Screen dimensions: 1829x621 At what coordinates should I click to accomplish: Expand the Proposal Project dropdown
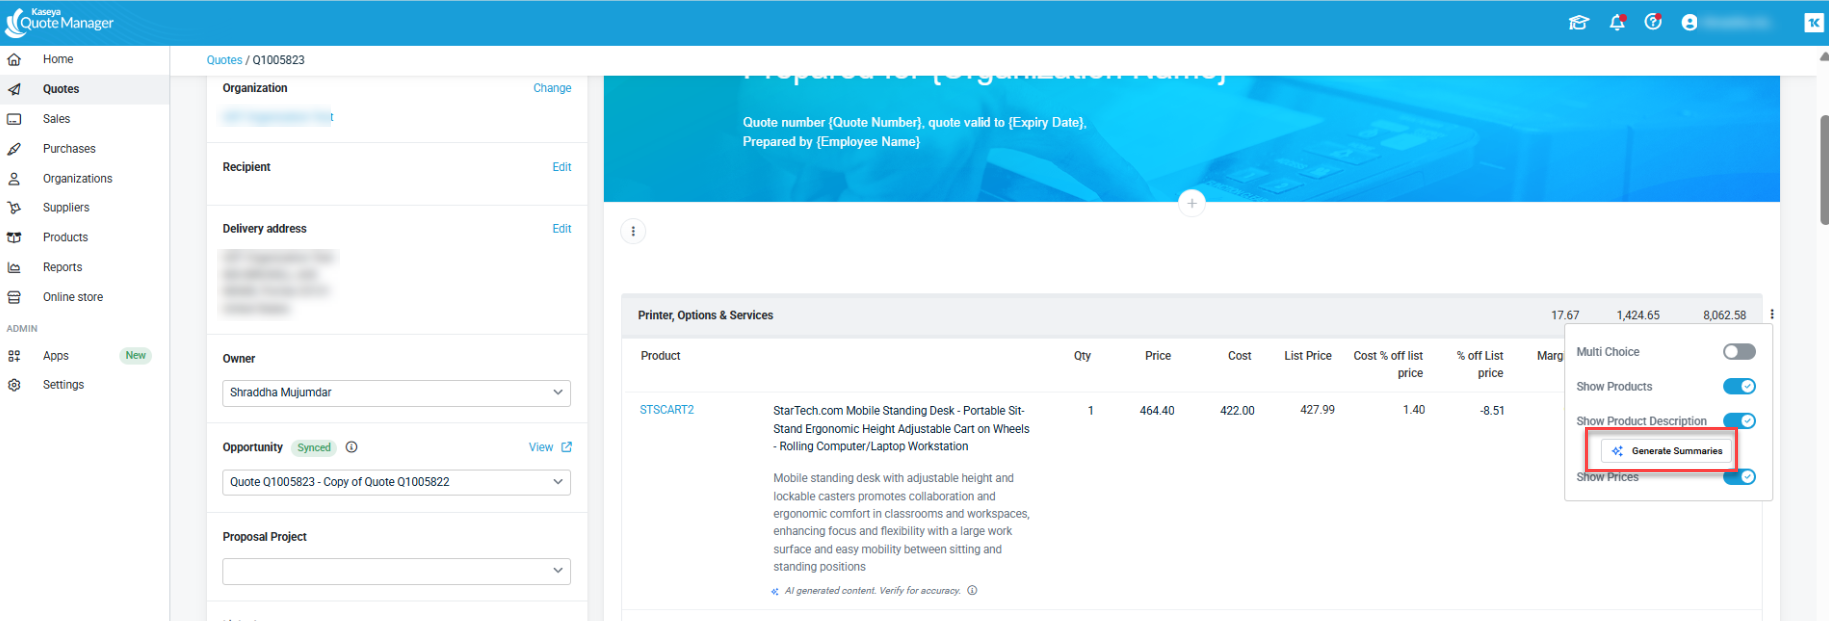(x=396, y=571)
